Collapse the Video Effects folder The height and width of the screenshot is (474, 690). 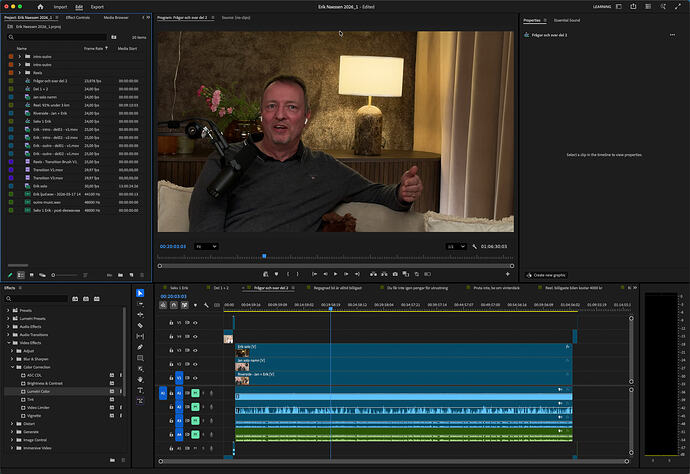pos(8,343)
